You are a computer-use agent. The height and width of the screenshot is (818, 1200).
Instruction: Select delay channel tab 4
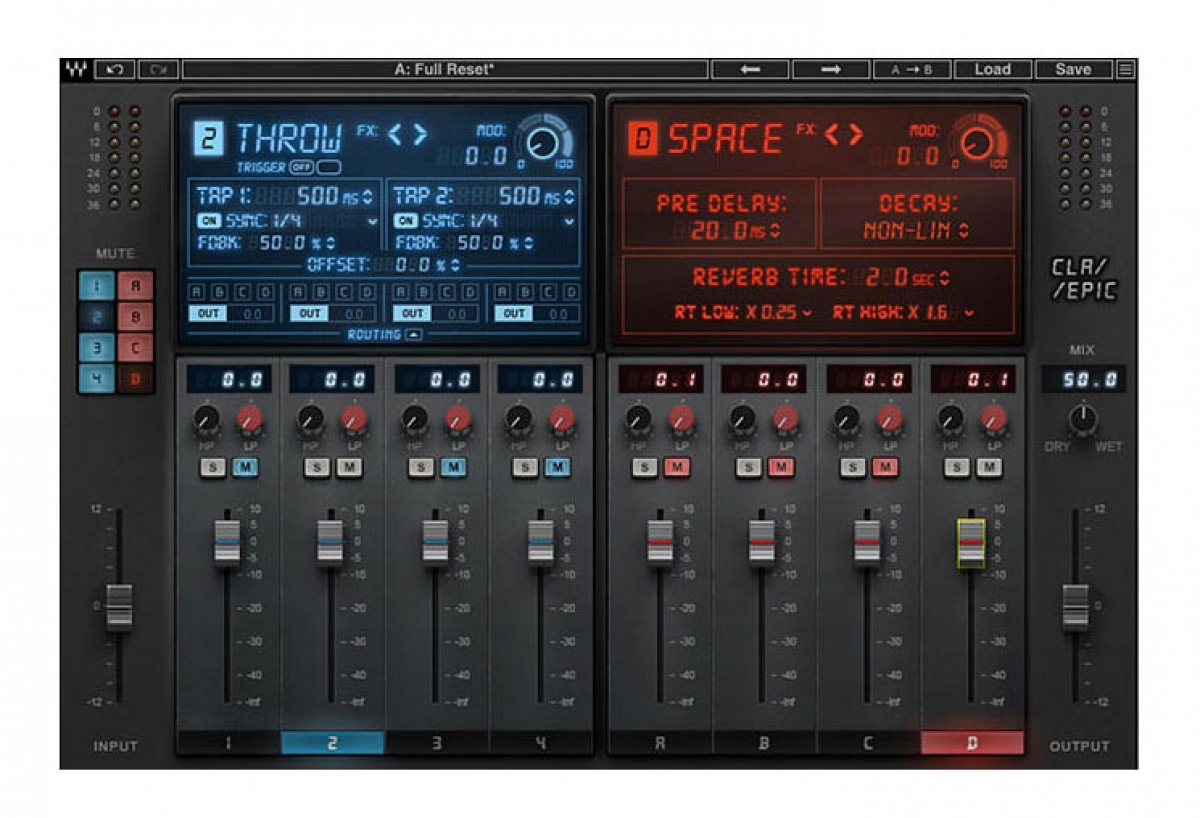[x=541, y=743]
